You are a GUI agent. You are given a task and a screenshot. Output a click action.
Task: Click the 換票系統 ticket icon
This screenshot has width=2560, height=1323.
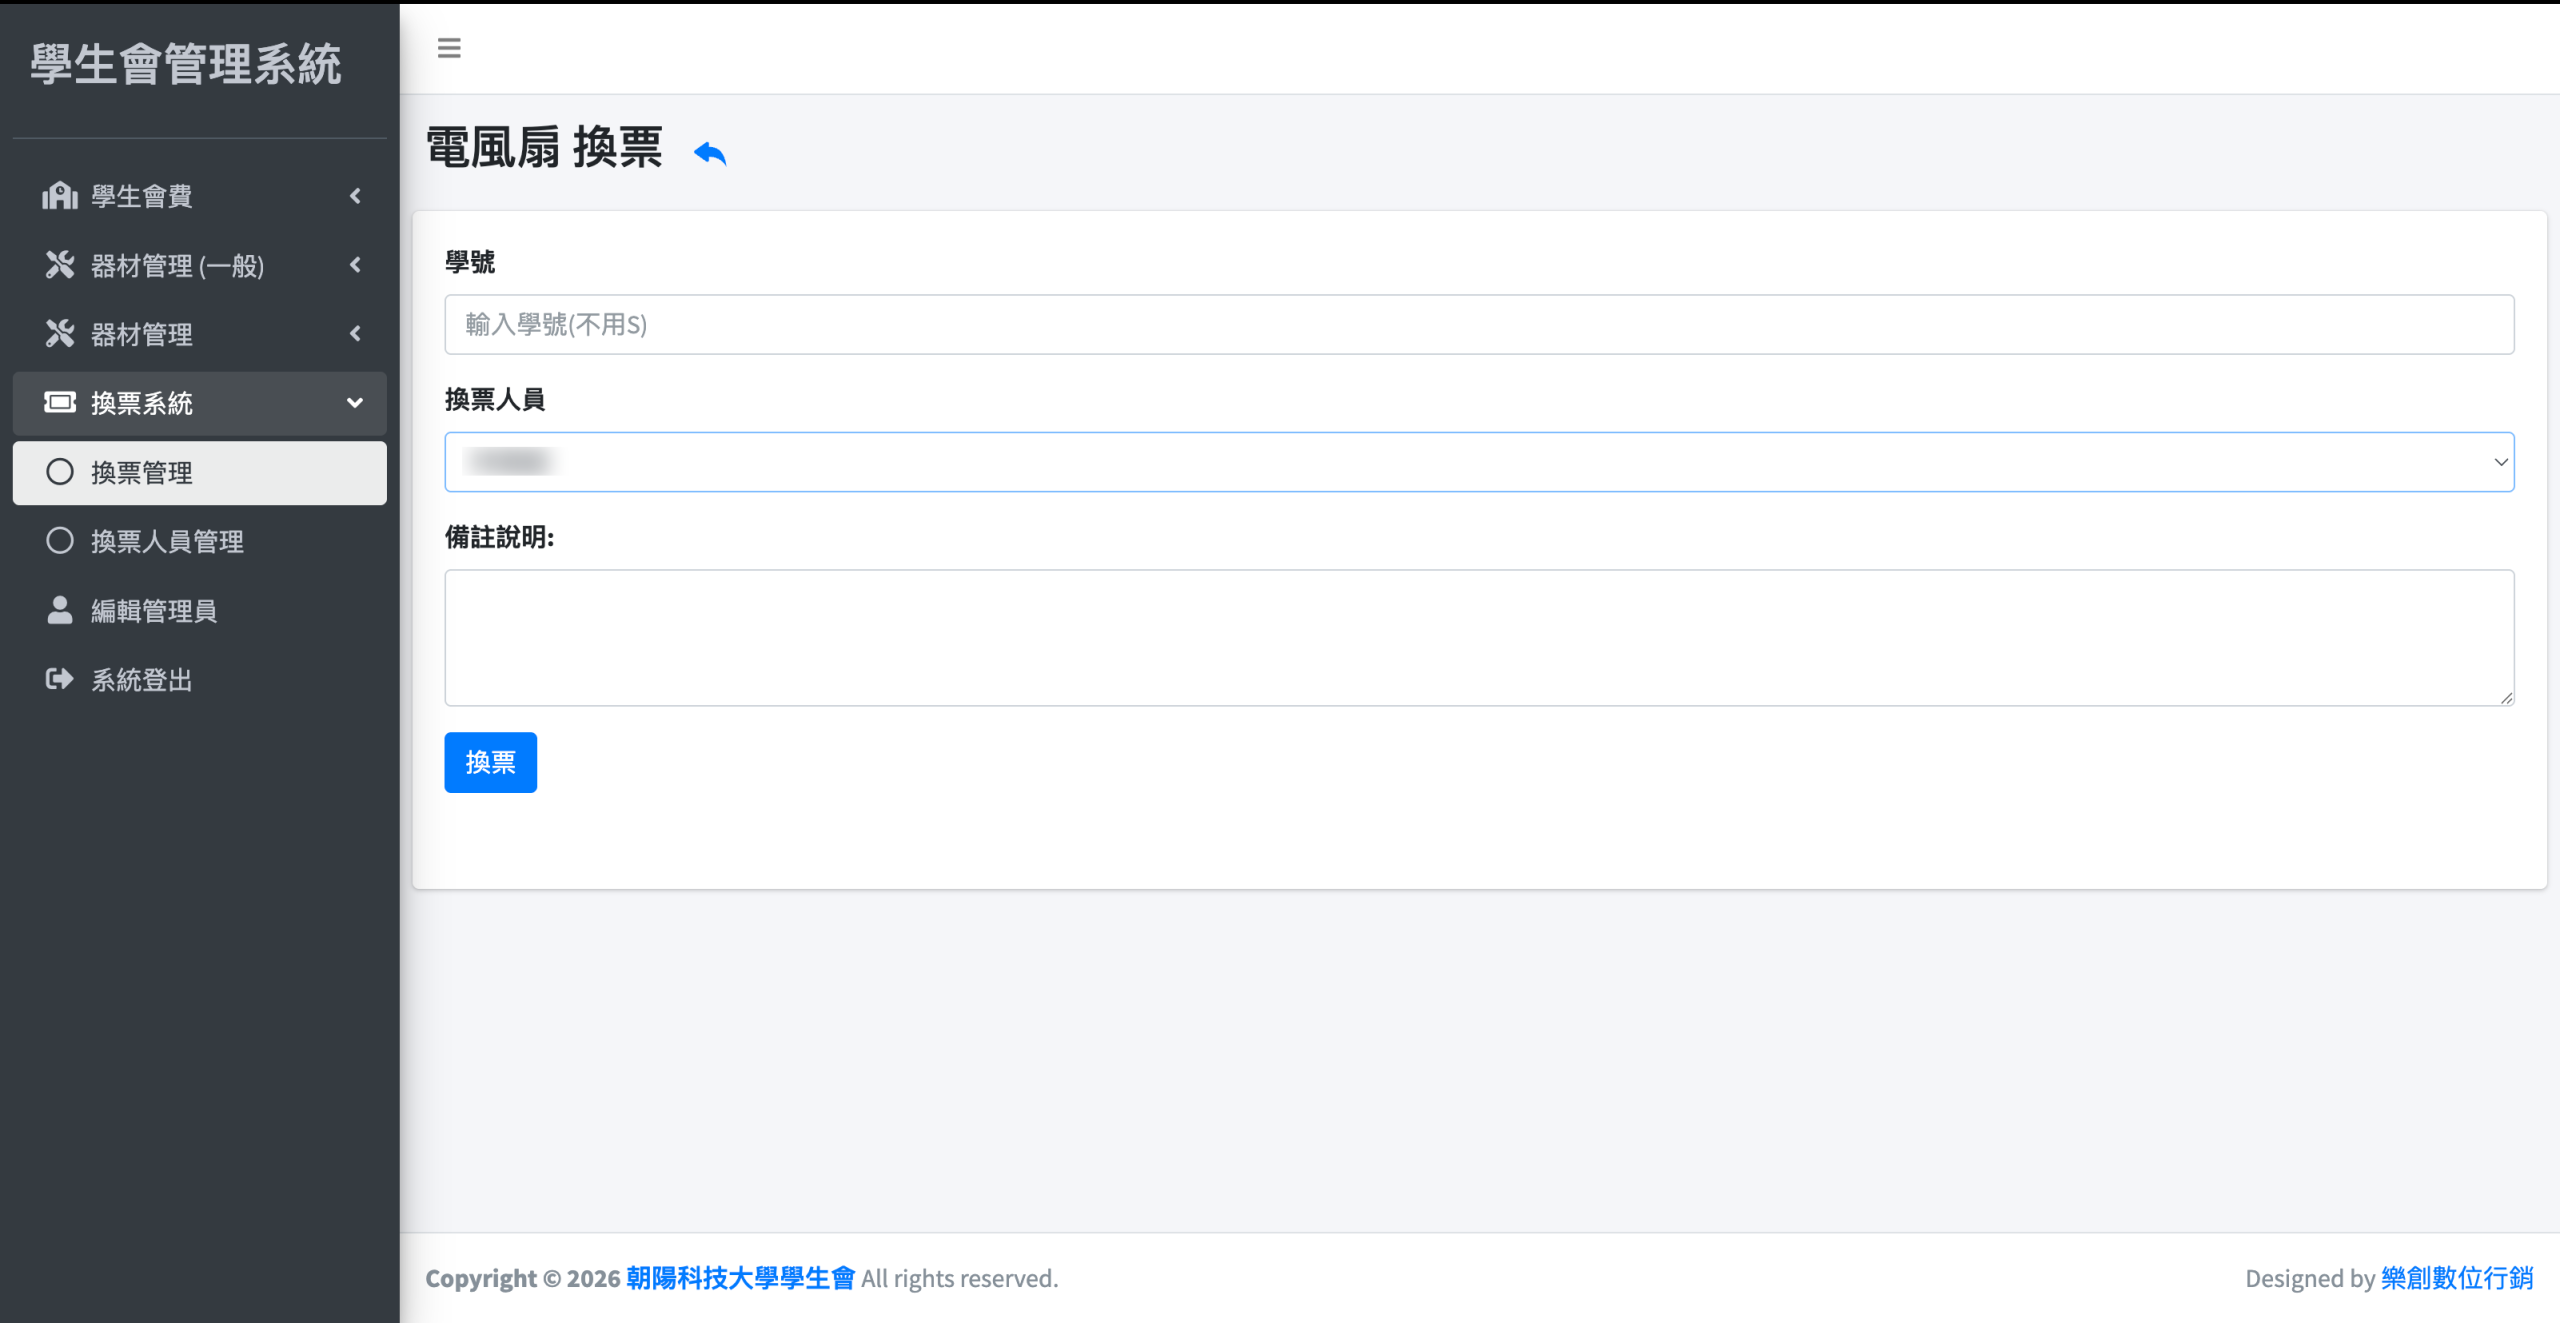click(60, 403)
